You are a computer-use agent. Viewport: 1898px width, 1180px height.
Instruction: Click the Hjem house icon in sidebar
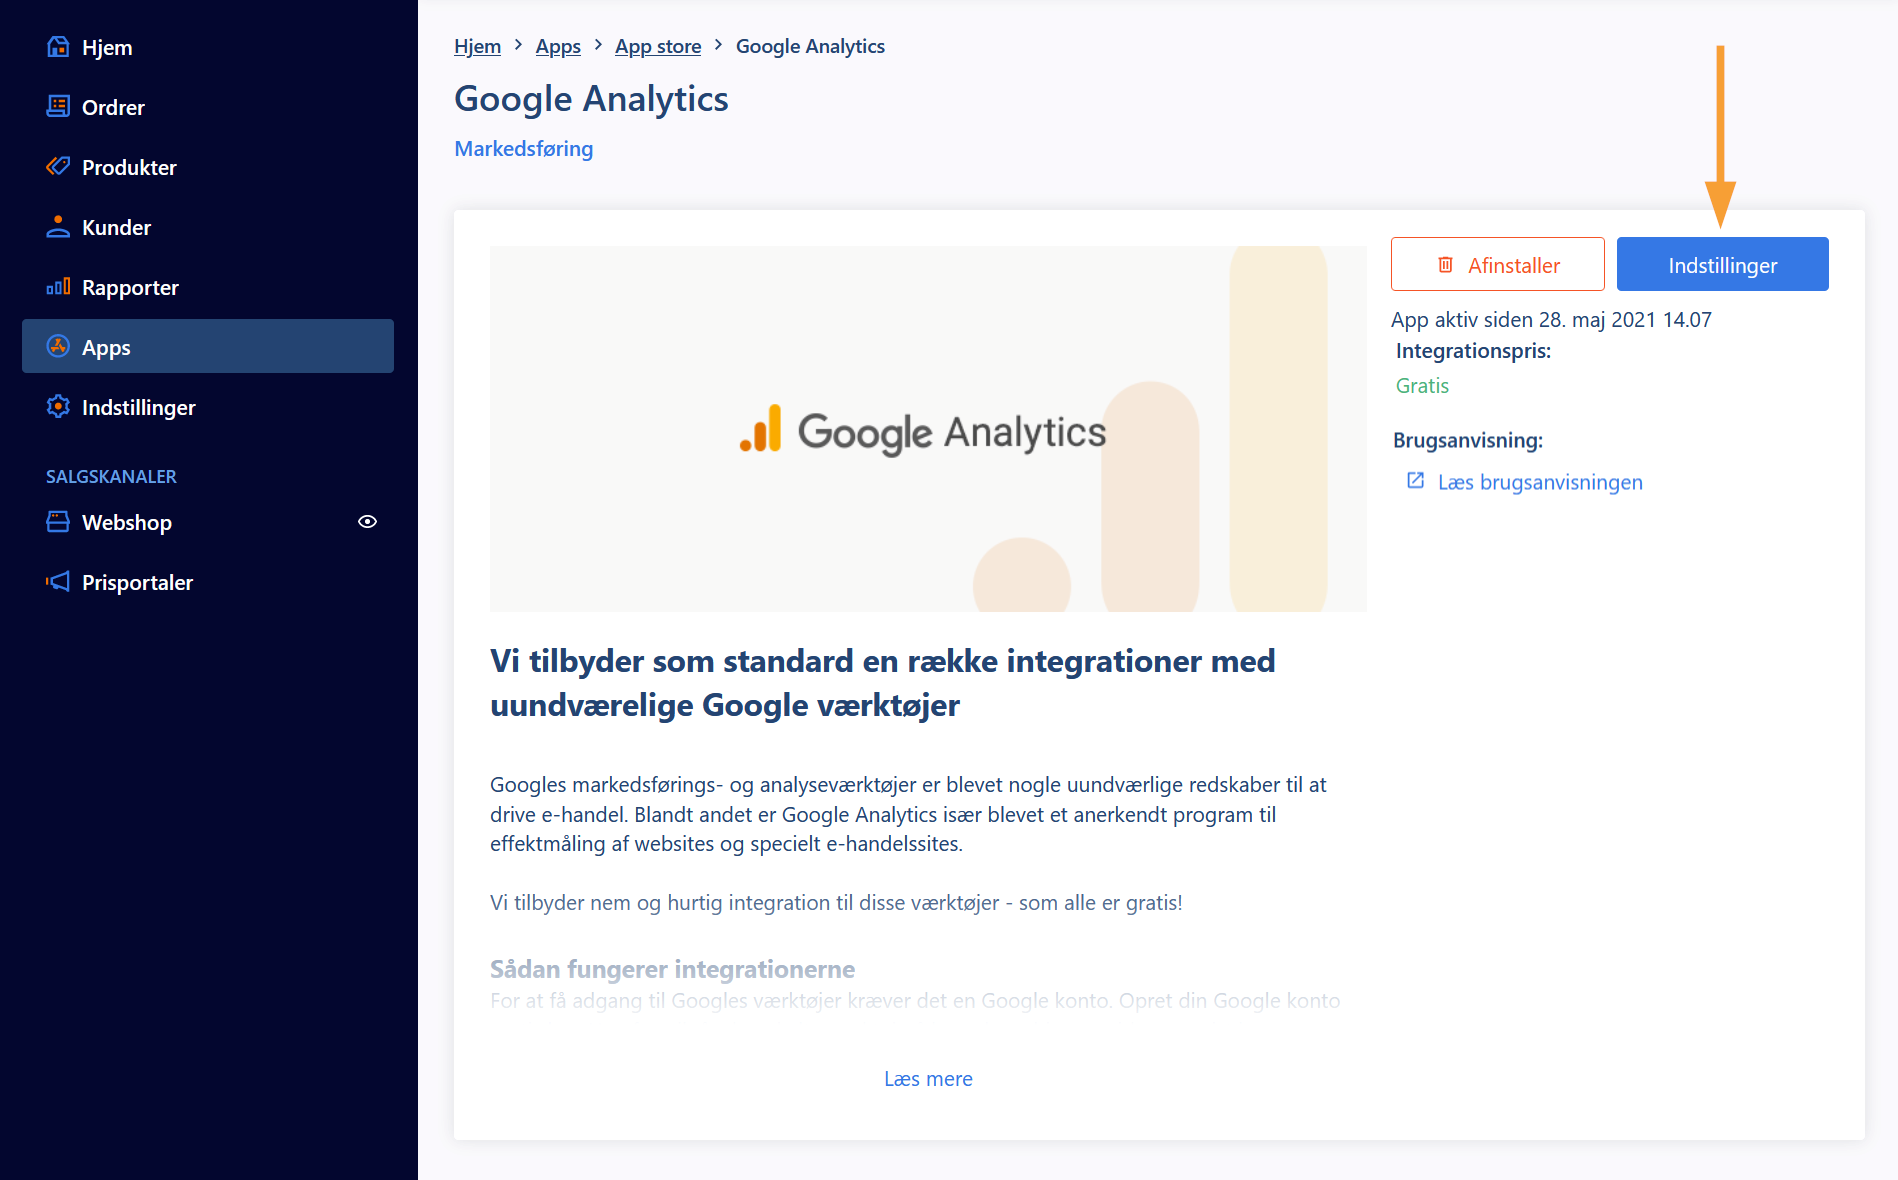(58, 47)
